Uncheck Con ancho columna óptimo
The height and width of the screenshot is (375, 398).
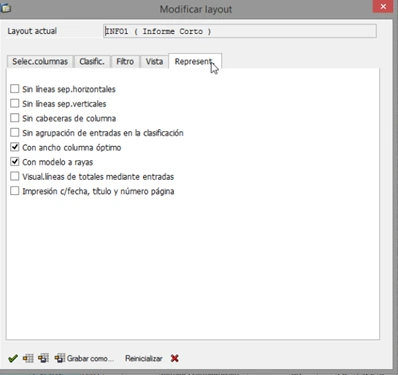point(15,147)
